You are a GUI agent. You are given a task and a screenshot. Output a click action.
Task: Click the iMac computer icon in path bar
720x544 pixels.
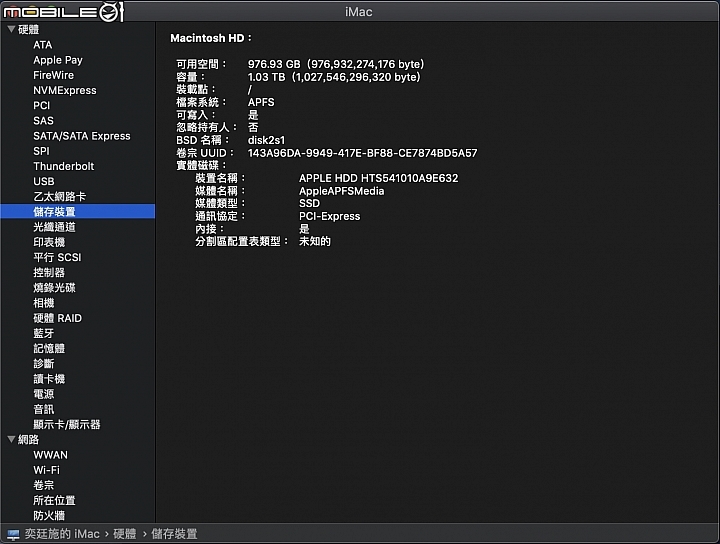click(x=13, y=534)
